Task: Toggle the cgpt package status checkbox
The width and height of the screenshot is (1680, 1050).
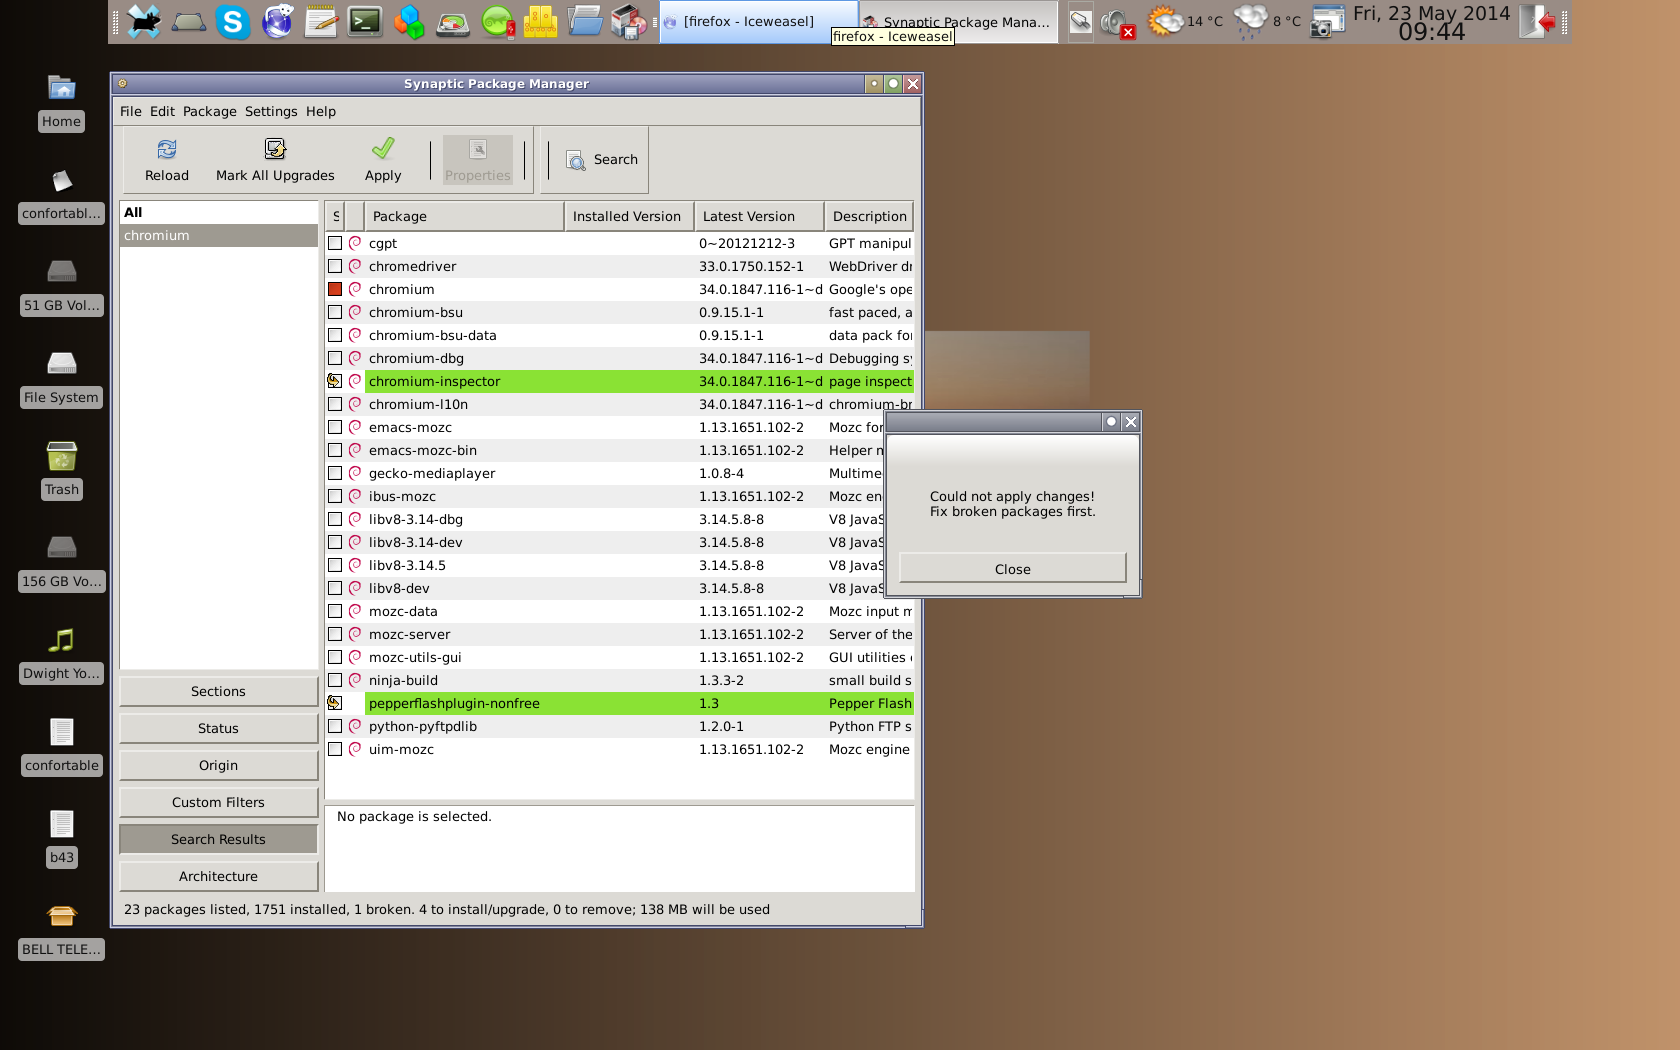Action: coord(335,243)
